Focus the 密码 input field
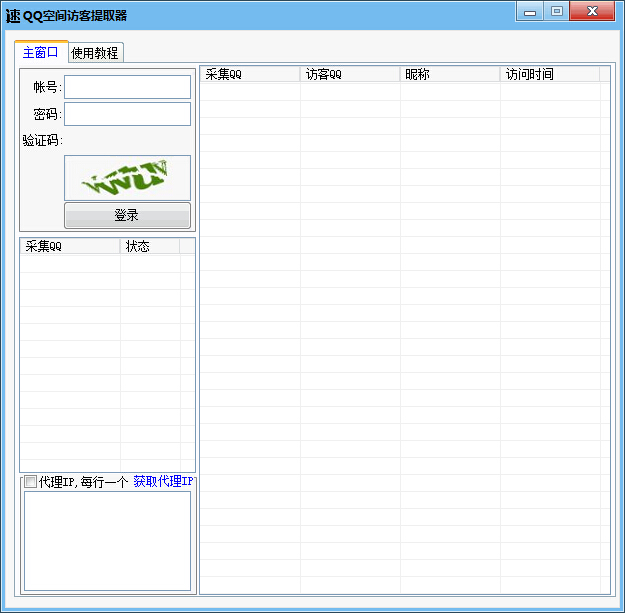 (128, 114)
